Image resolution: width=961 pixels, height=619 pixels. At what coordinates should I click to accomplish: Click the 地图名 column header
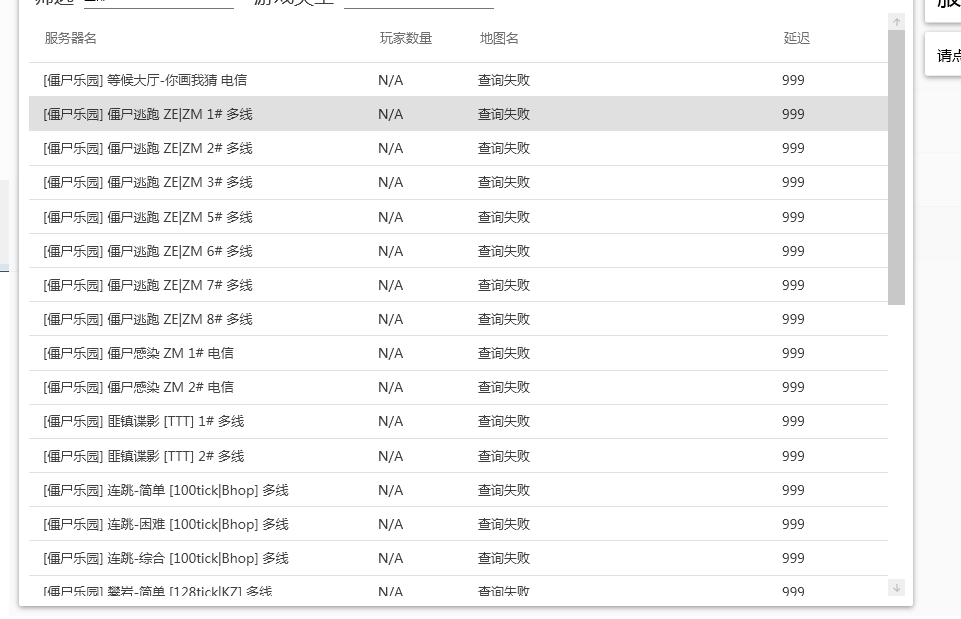click(x=499, y=39)
